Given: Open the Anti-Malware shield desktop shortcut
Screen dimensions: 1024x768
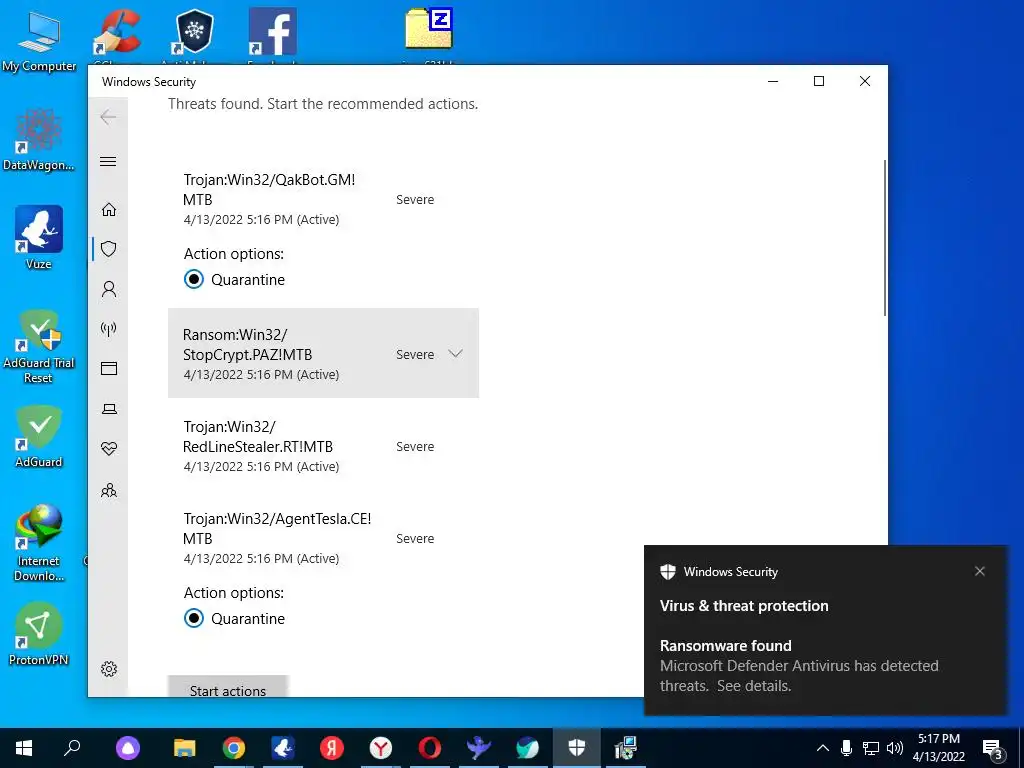Looking at the screenshot, I should [x=195, y=35].
